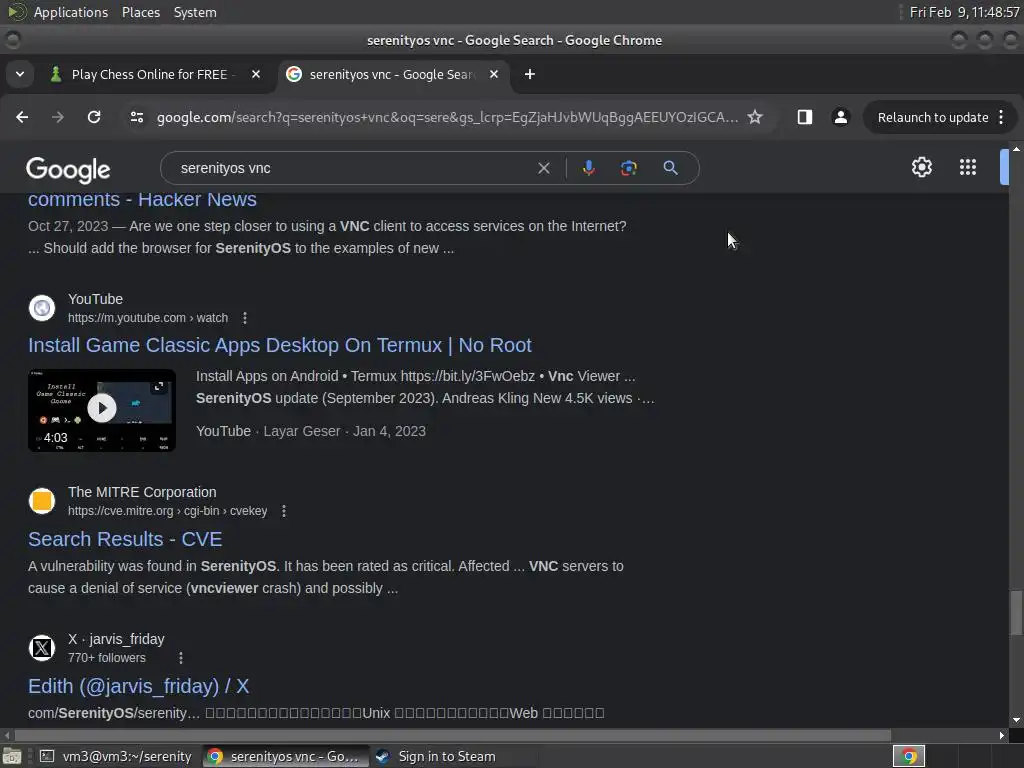This screenshot has width=1024, height=768.
Task: Click Chrome icon in system tray
Action: click(908, 756)
